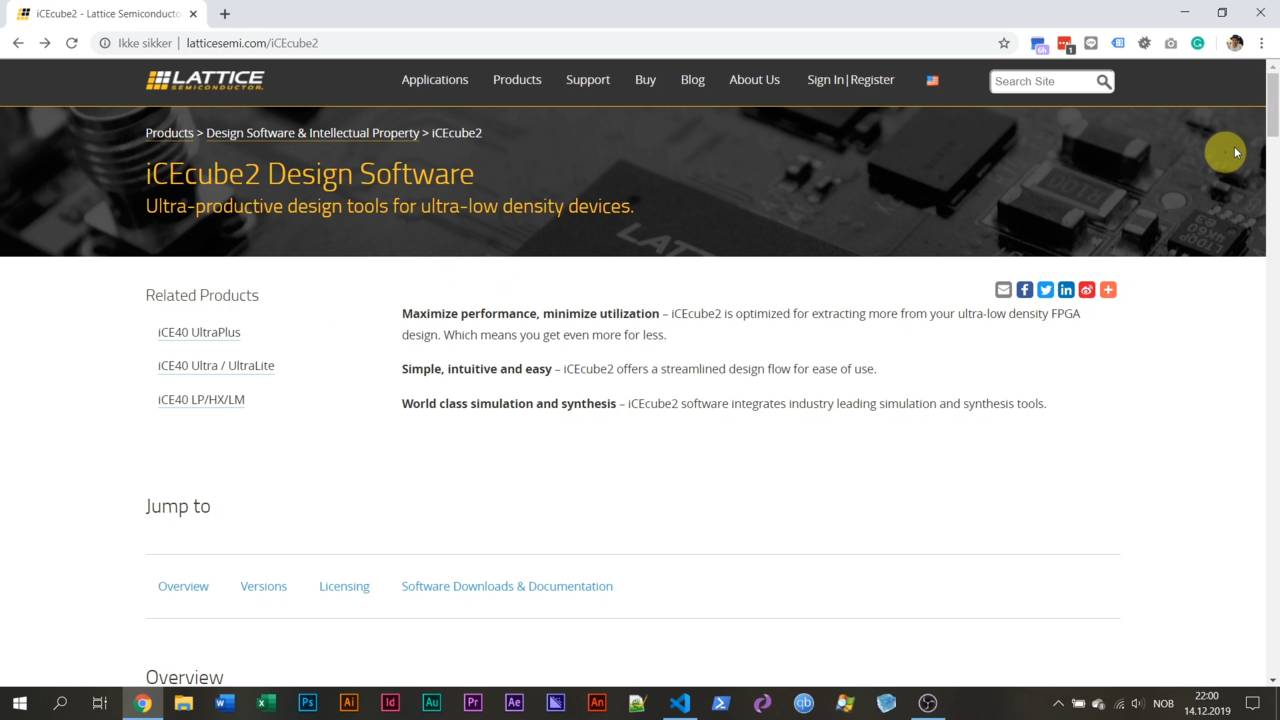Viewport: 1280px width, 720px height.
Task: Share the page on Twitter
Action: click(1045, 290)
